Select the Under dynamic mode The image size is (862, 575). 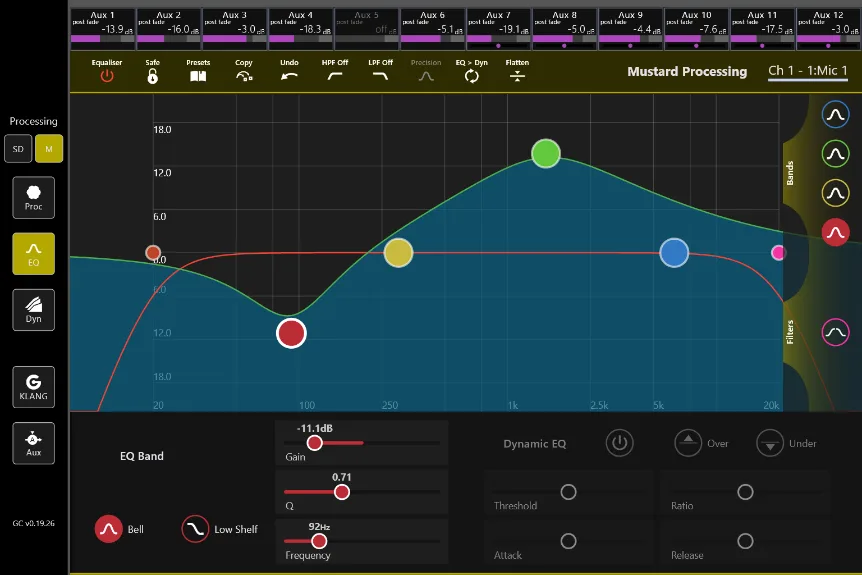pyautogui.click(x=770, y=443)
